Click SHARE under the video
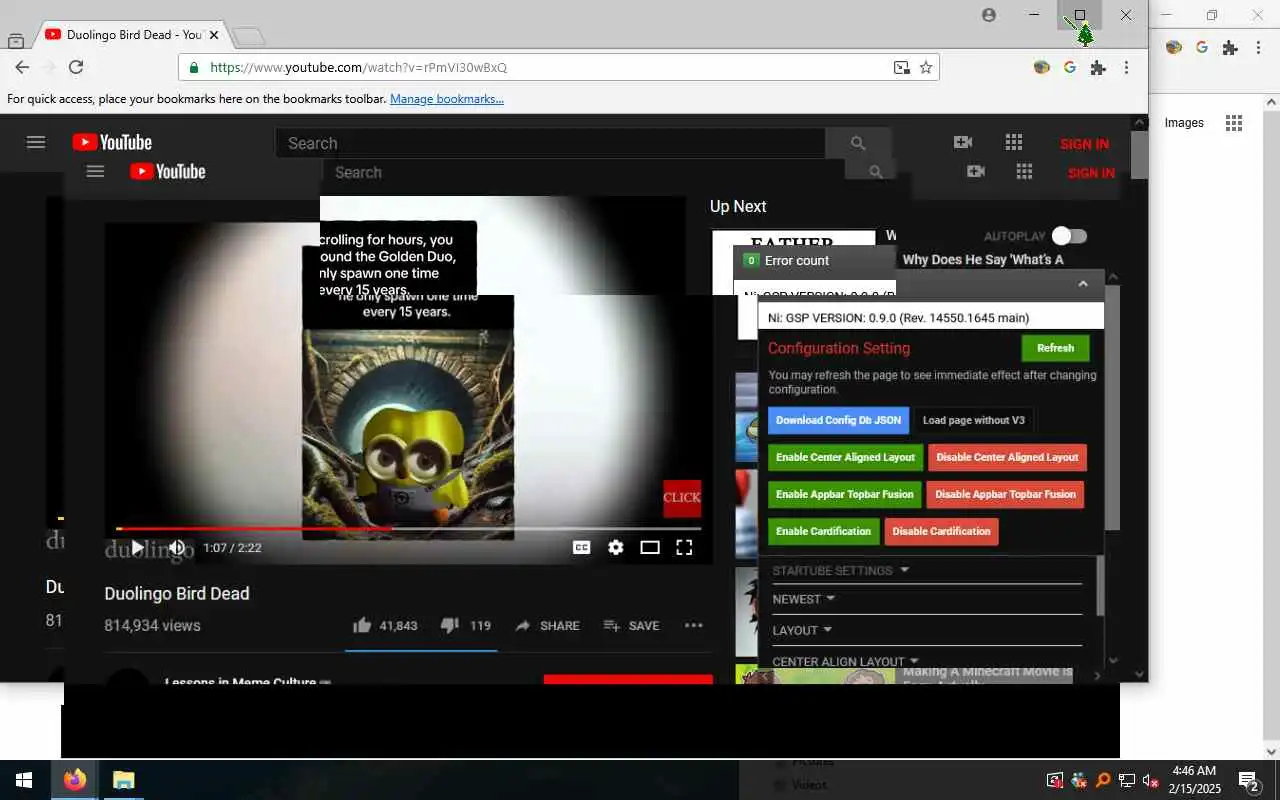Image resolution: width=1280 pixels, height=800 pixels. pyautogui.click(x=547, y=625)
